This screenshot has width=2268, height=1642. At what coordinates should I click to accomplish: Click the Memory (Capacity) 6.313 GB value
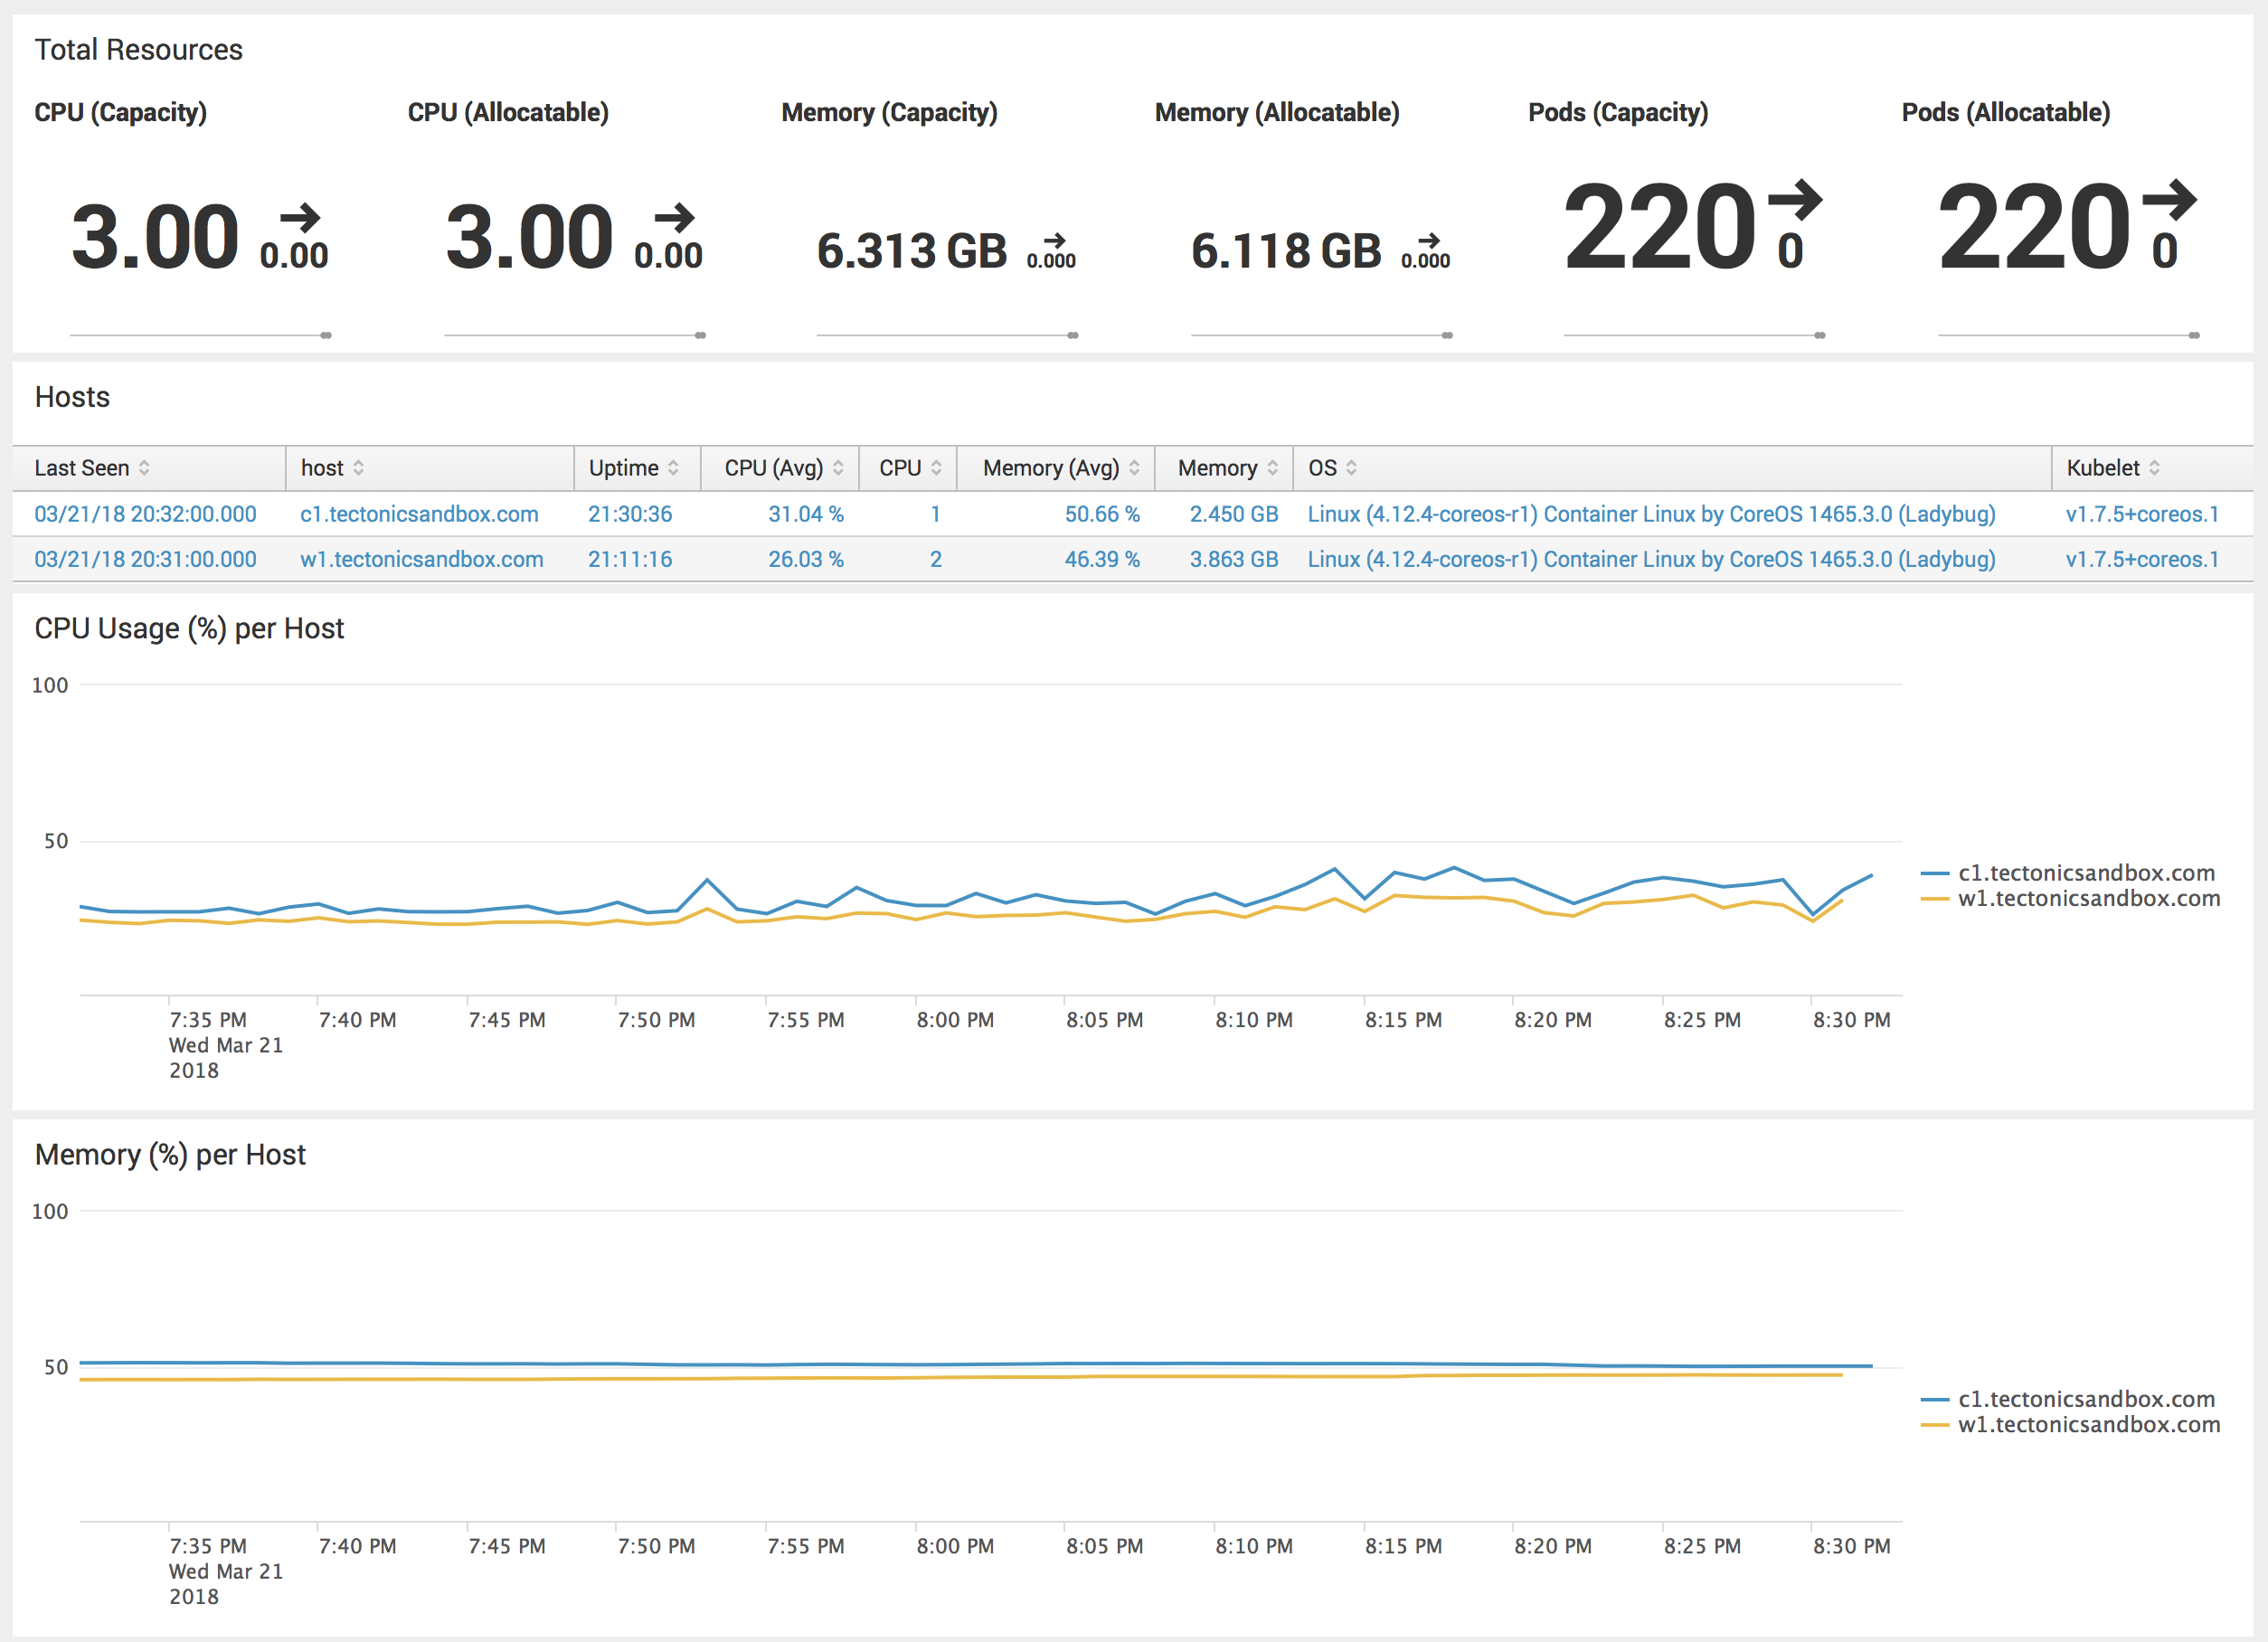(912, 251)
